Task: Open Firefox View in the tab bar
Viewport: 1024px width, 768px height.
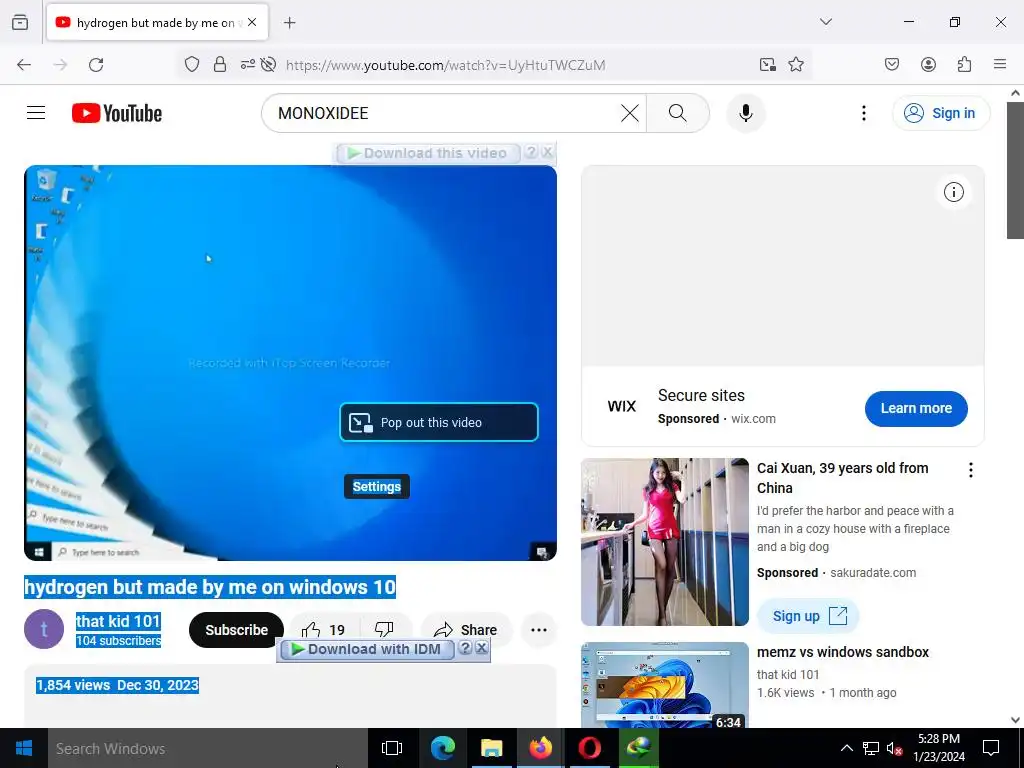Action: coord(20,22)
